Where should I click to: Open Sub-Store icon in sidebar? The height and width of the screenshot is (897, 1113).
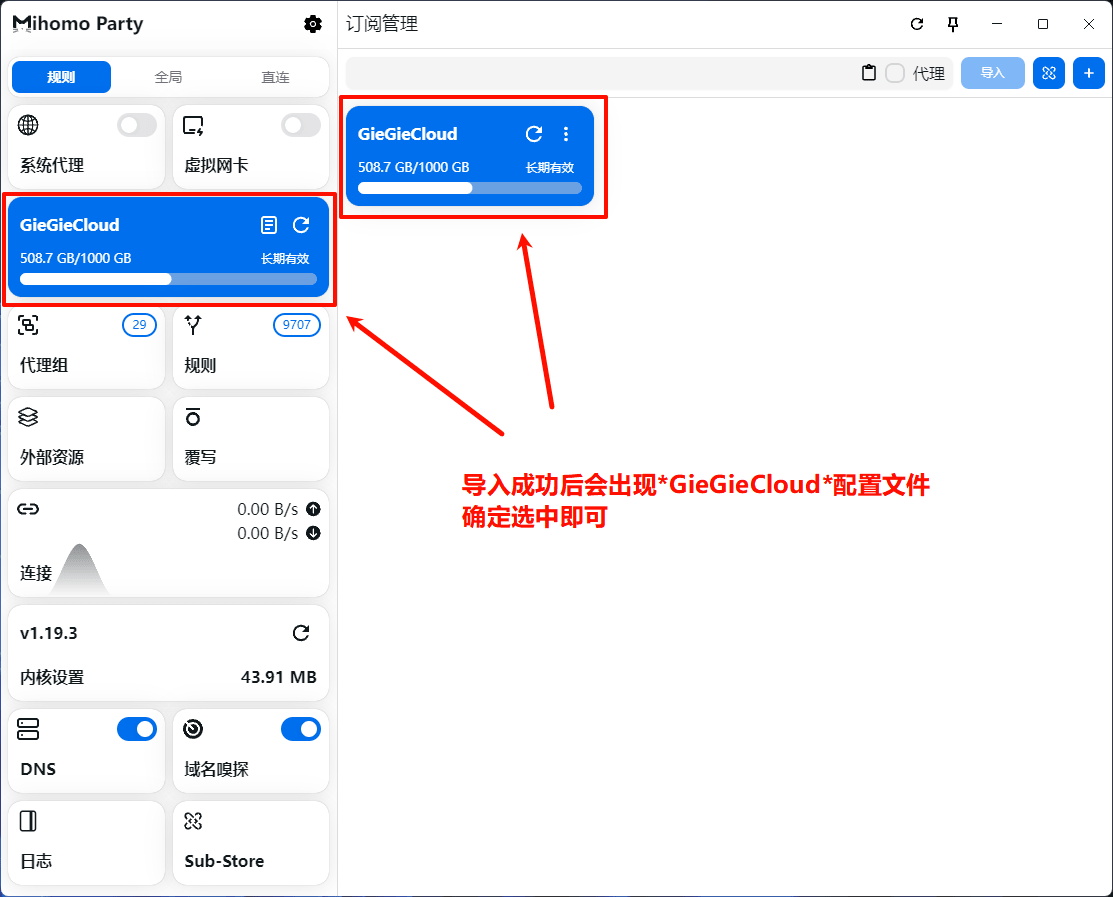pos(193,821)
